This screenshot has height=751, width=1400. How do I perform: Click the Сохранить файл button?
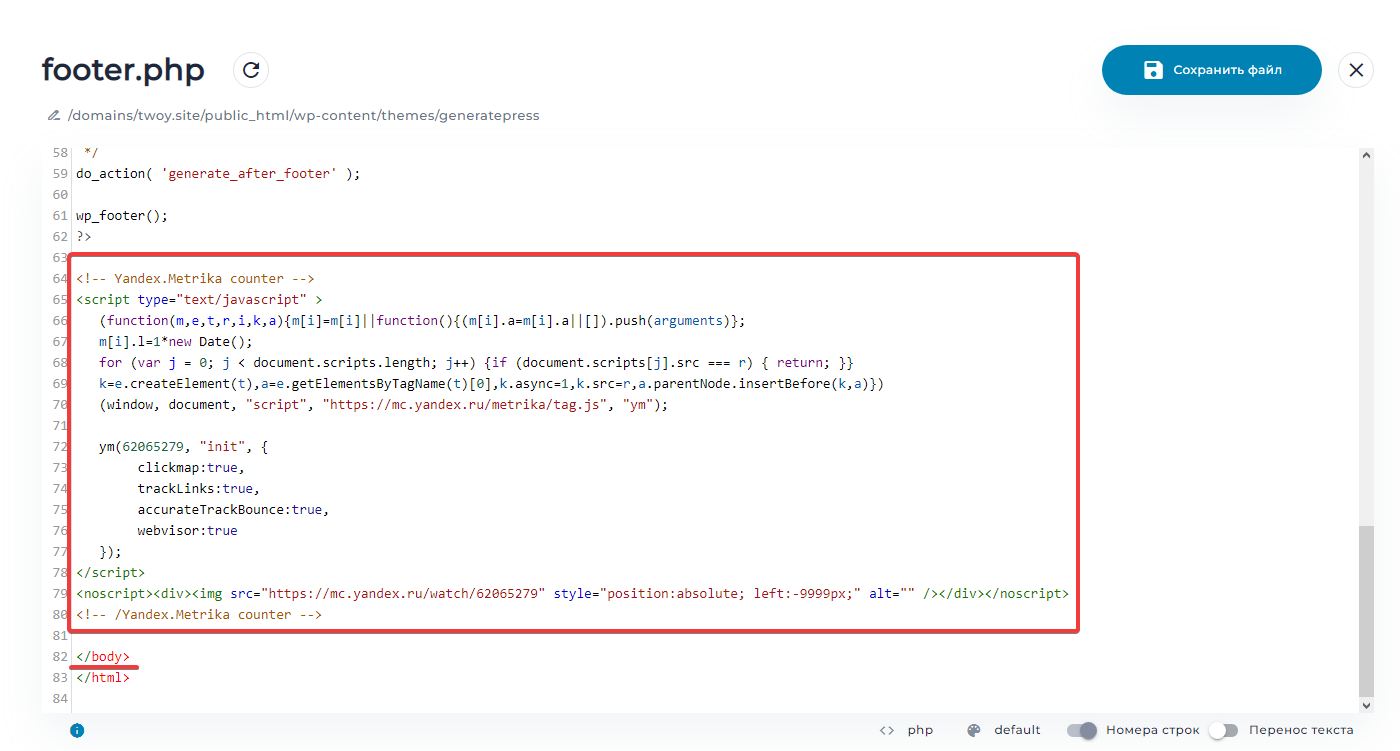1212,70
